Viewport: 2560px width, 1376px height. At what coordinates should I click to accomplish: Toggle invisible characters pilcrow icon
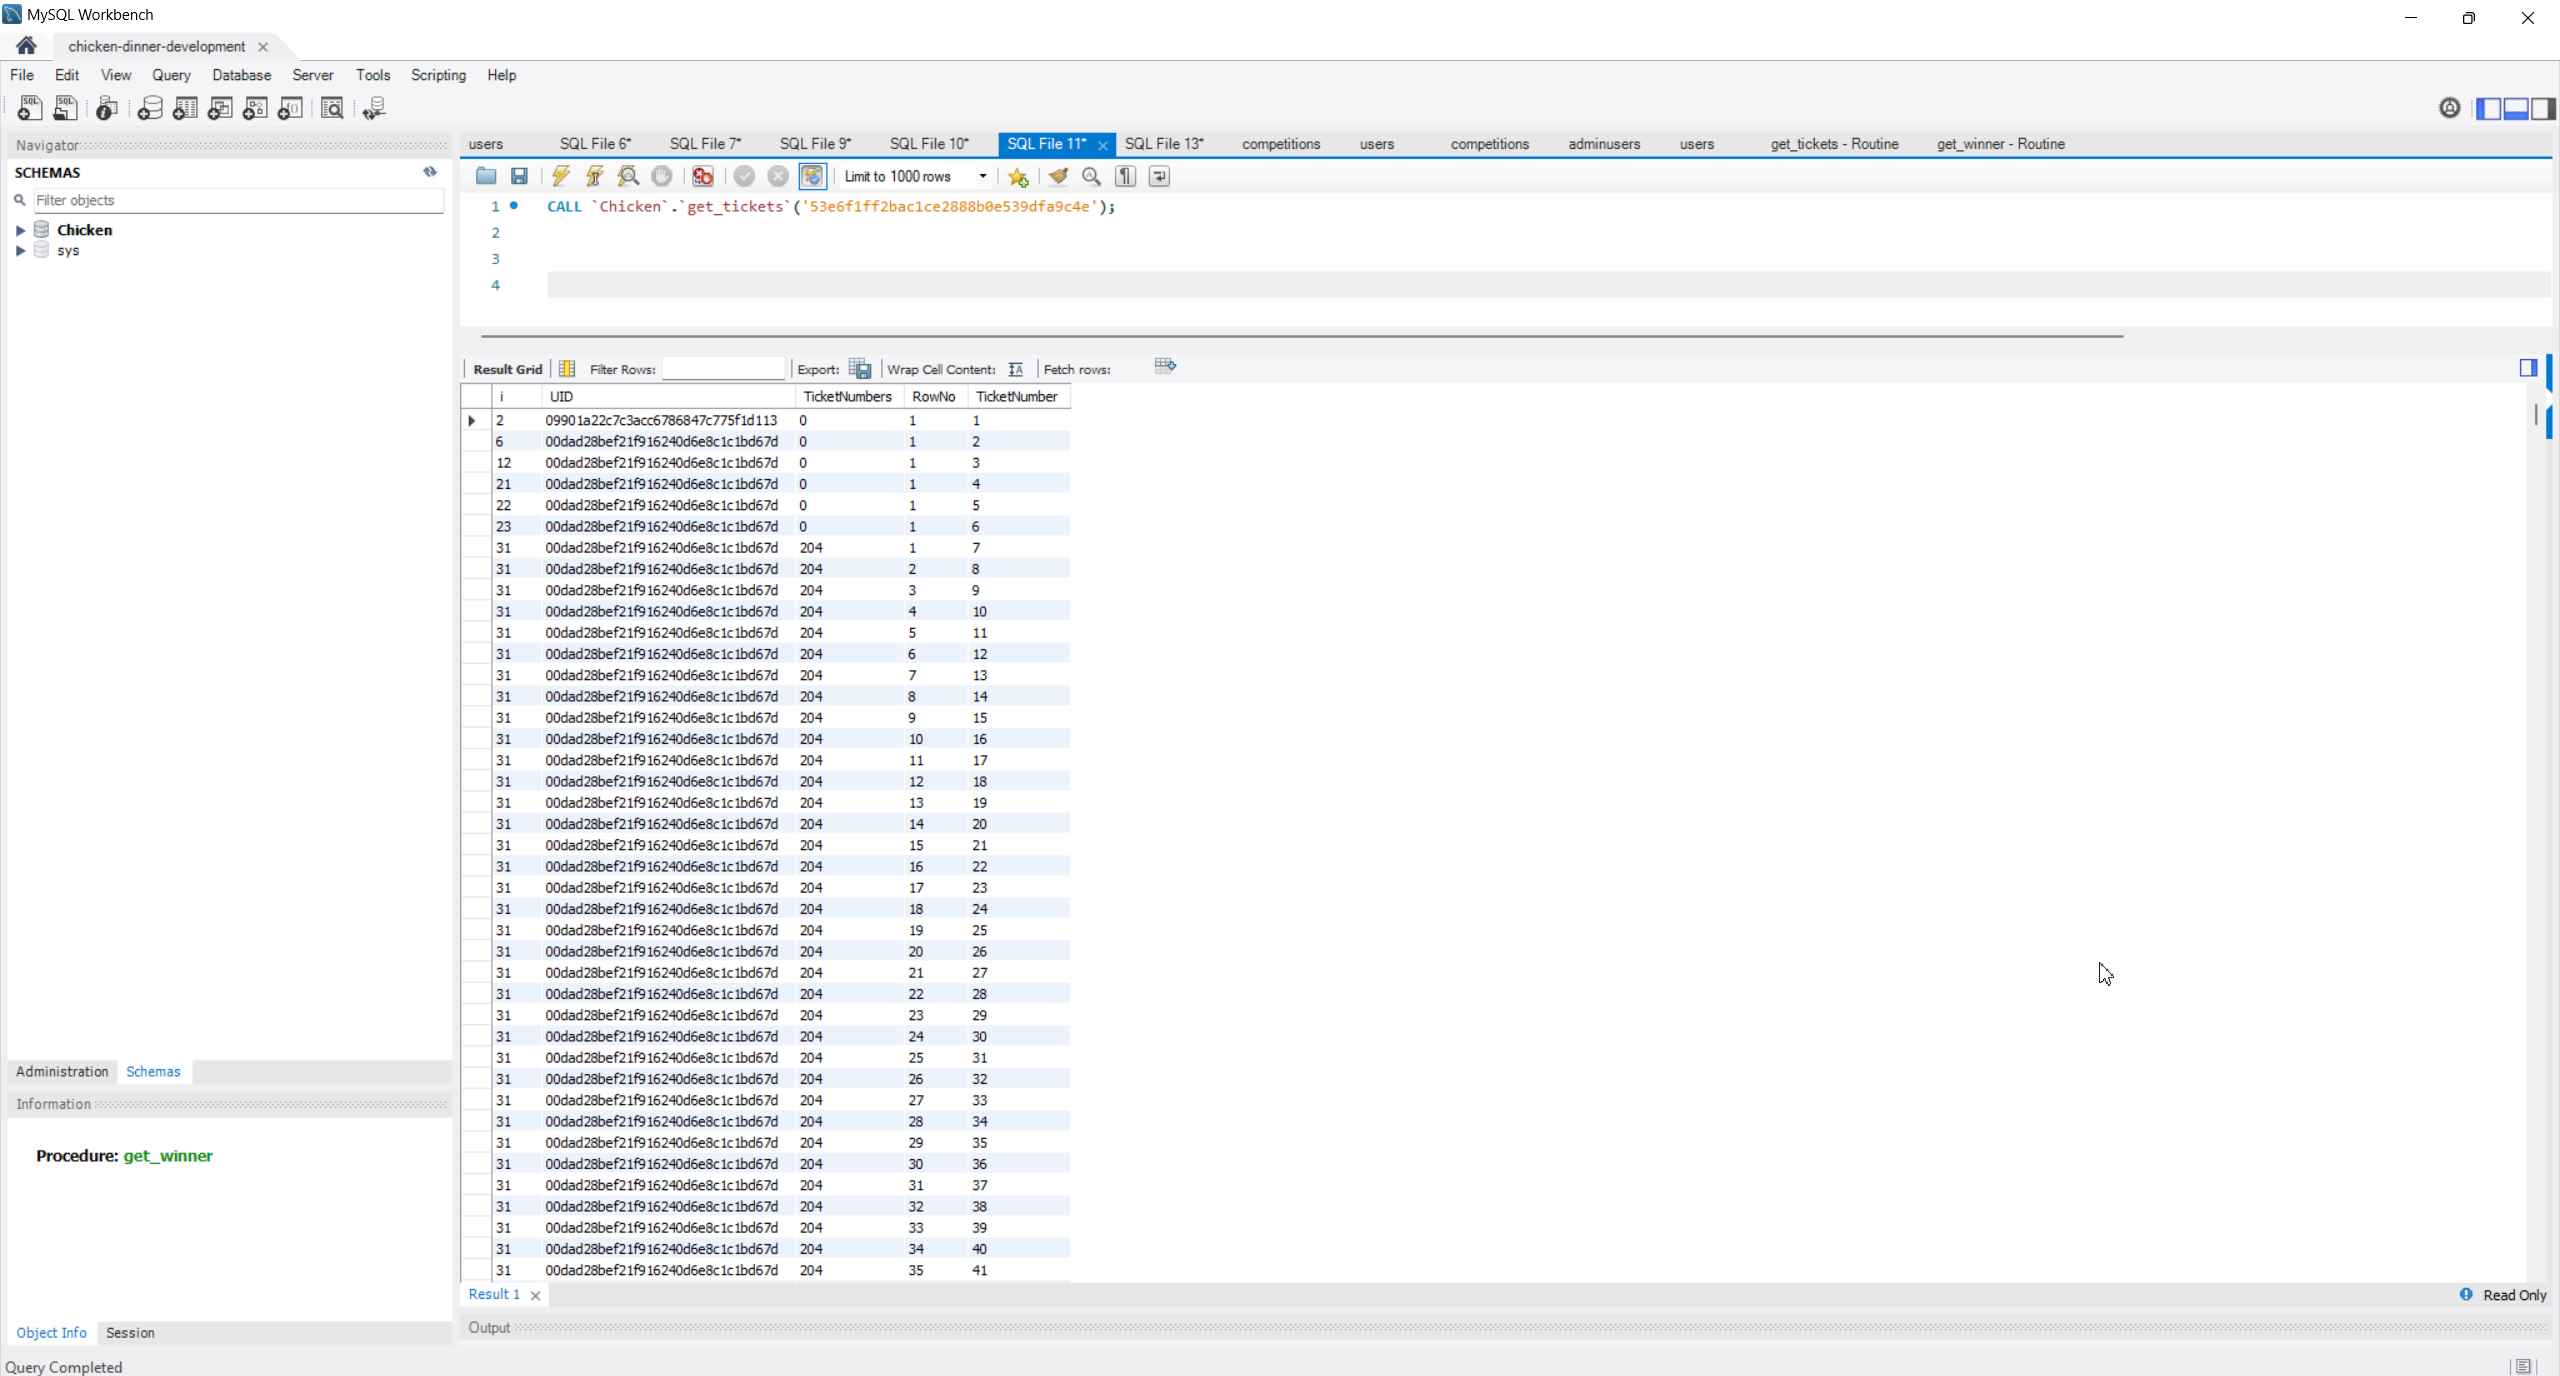click(x=1126, y=176)
